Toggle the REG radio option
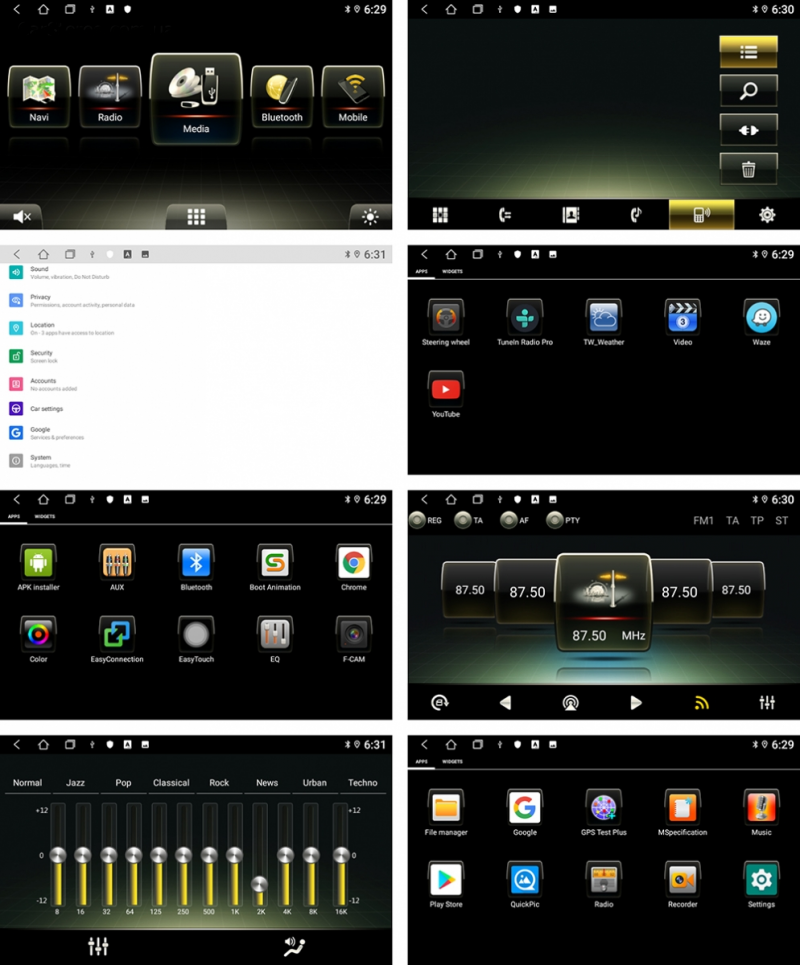Image resolution: width=800 pixels, height=965 pixels. click(418, 520)
